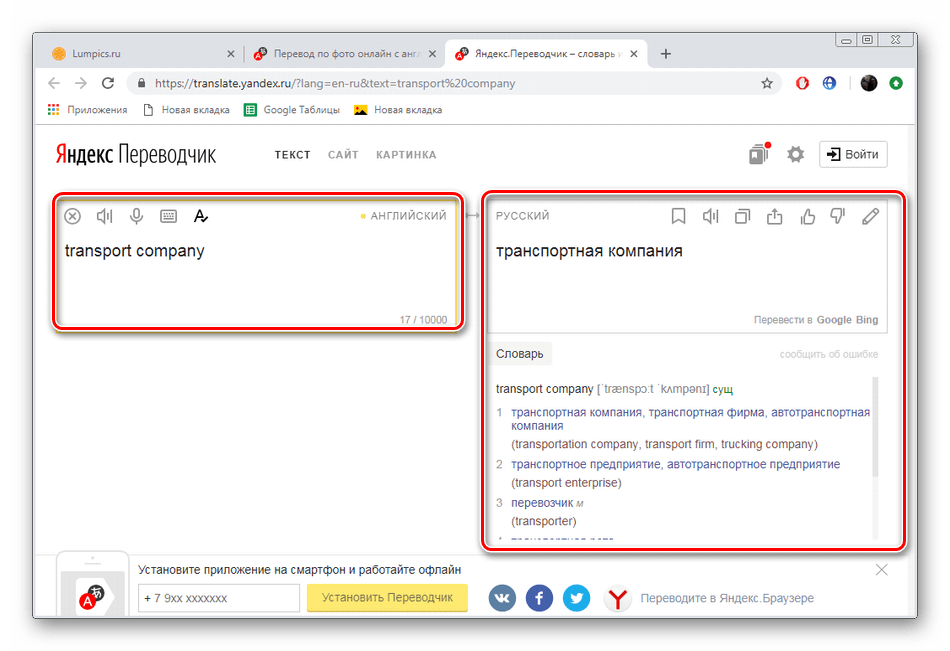Open the red Opera-style extension icon
Screen dimensions: 950x651
point(802,84)
